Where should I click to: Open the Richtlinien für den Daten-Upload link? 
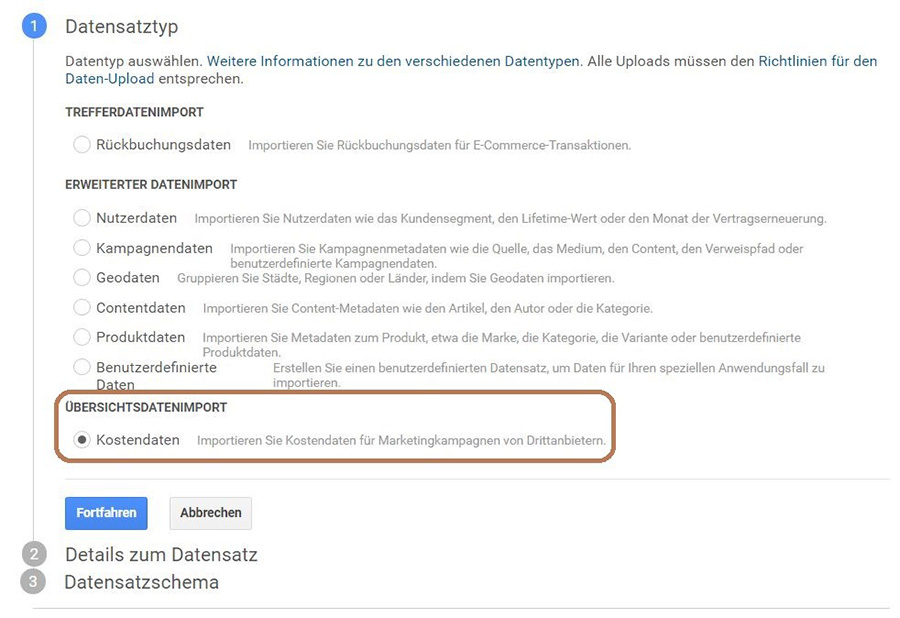click(x=818, y=61)
